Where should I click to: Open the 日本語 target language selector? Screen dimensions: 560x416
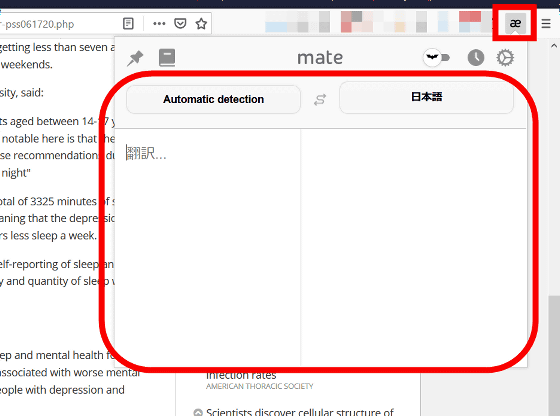(426, 97)
